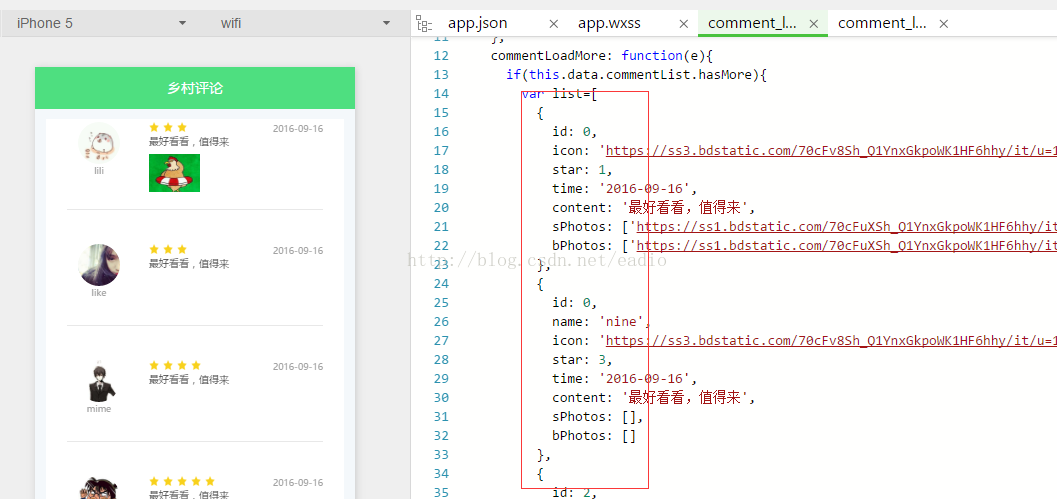Close the last comment_l... tab
Viewport: 1057px width, 499px height.
pyautogui.click(x=944, y=24)
